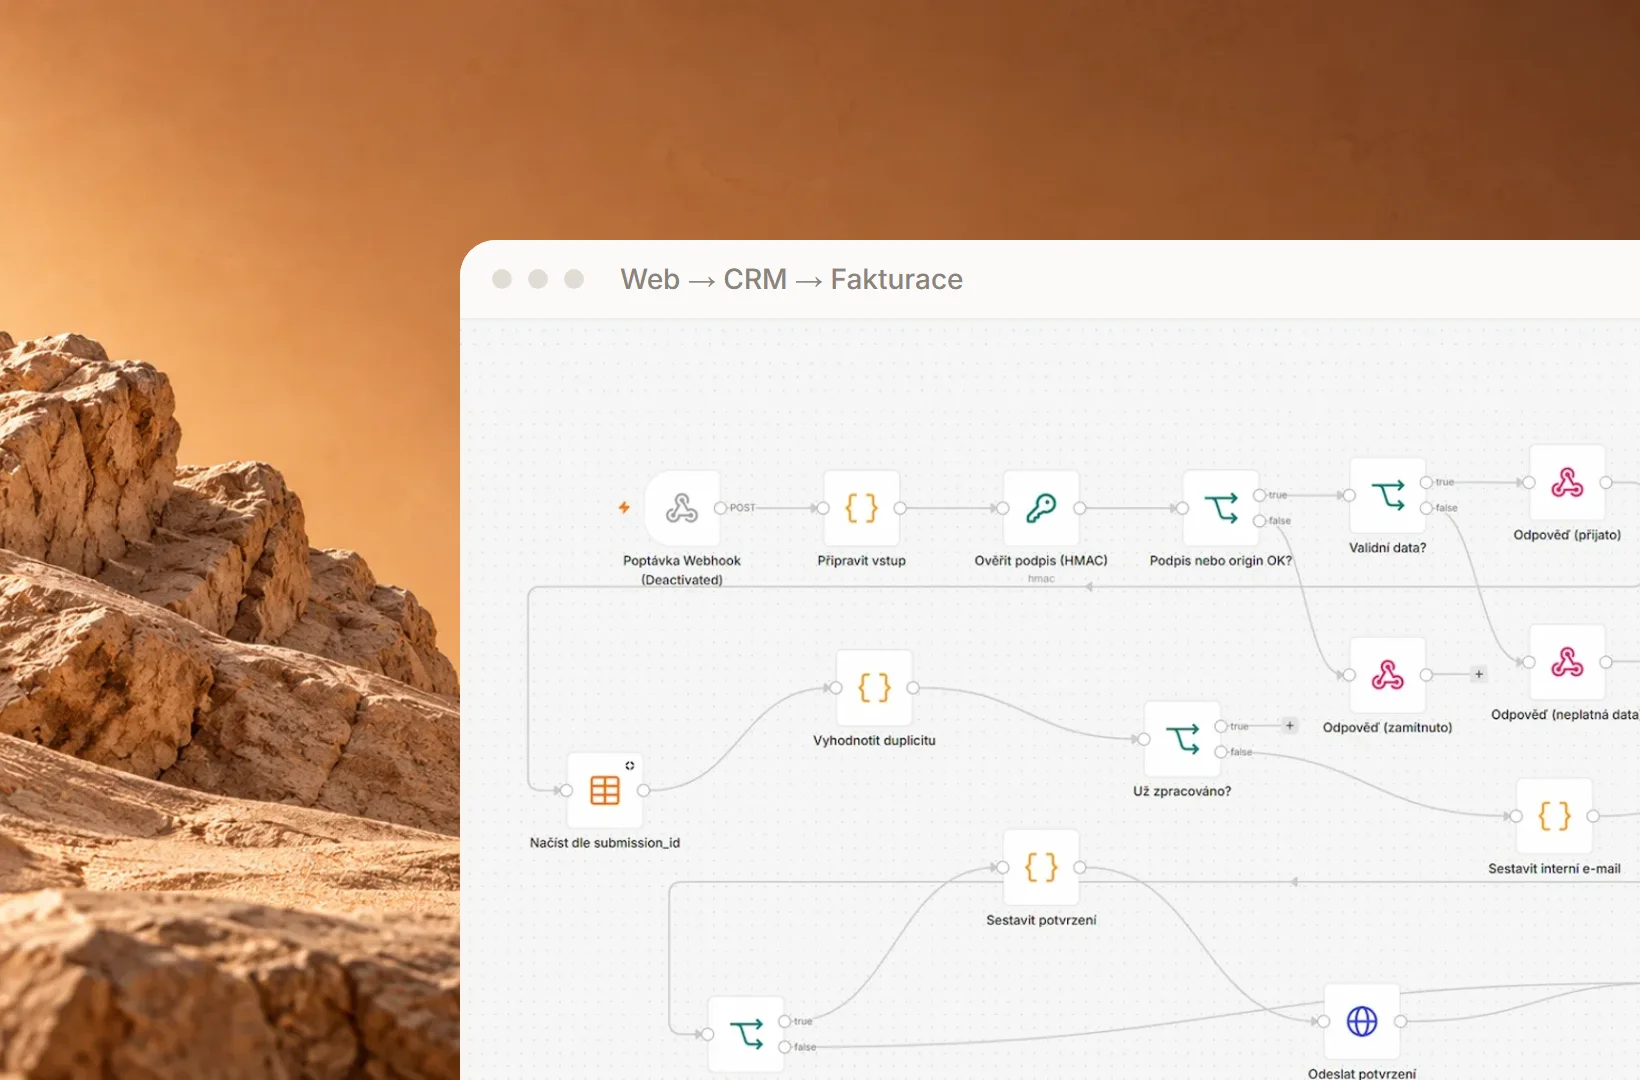This screenshot has height=1080, width=1640.
Task: Click the Připravit vstup label
Action: [861, 561]
